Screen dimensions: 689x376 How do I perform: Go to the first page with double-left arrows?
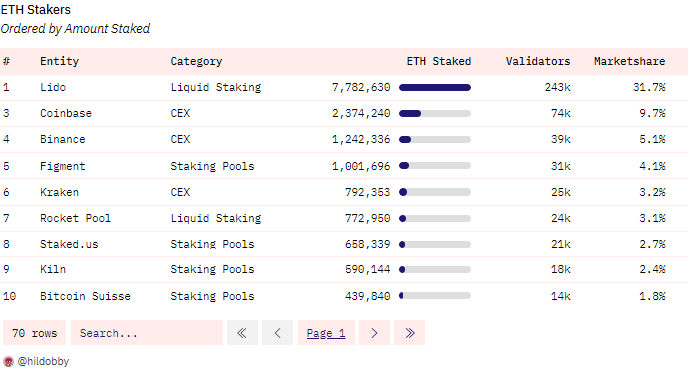pyautogui.click(x=242, y=333)
